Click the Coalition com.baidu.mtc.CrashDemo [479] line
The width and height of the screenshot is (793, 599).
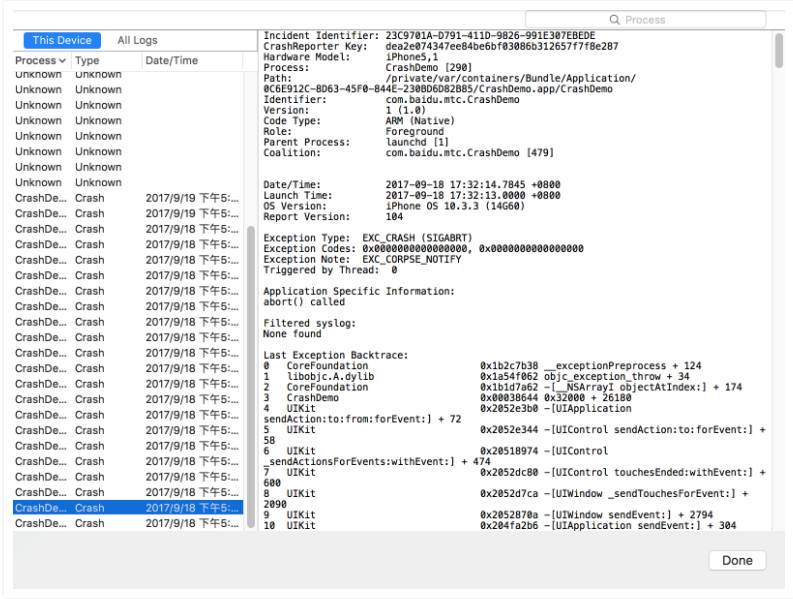408,152
